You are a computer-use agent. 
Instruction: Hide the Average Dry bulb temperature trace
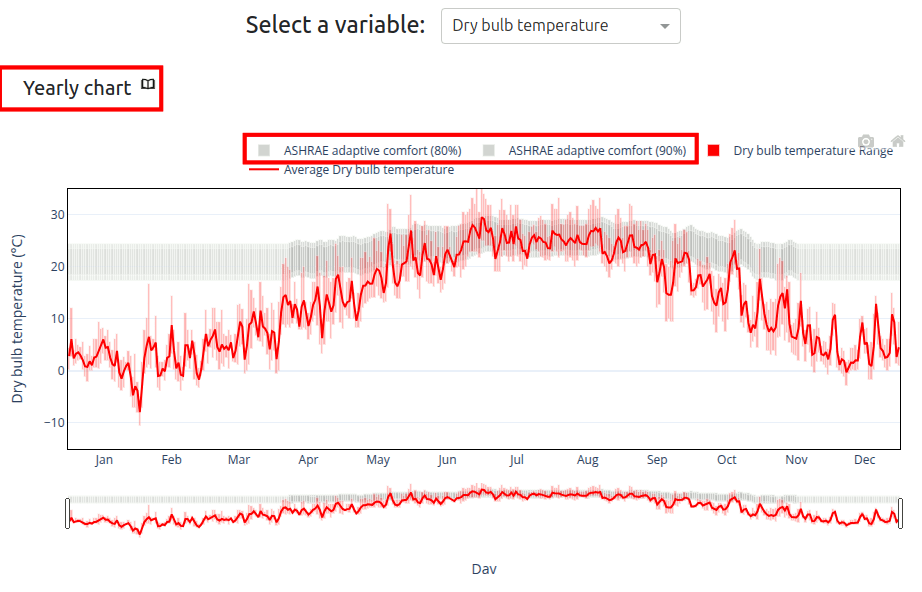(x=368, y=170)
